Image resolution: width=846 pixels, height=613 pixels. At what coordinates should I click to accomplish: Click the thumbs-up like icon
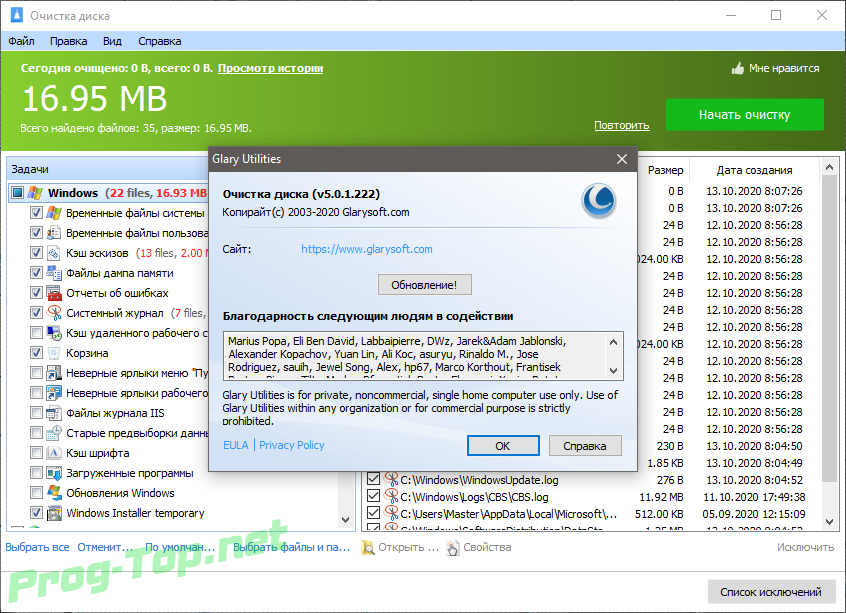click(738, 68)
